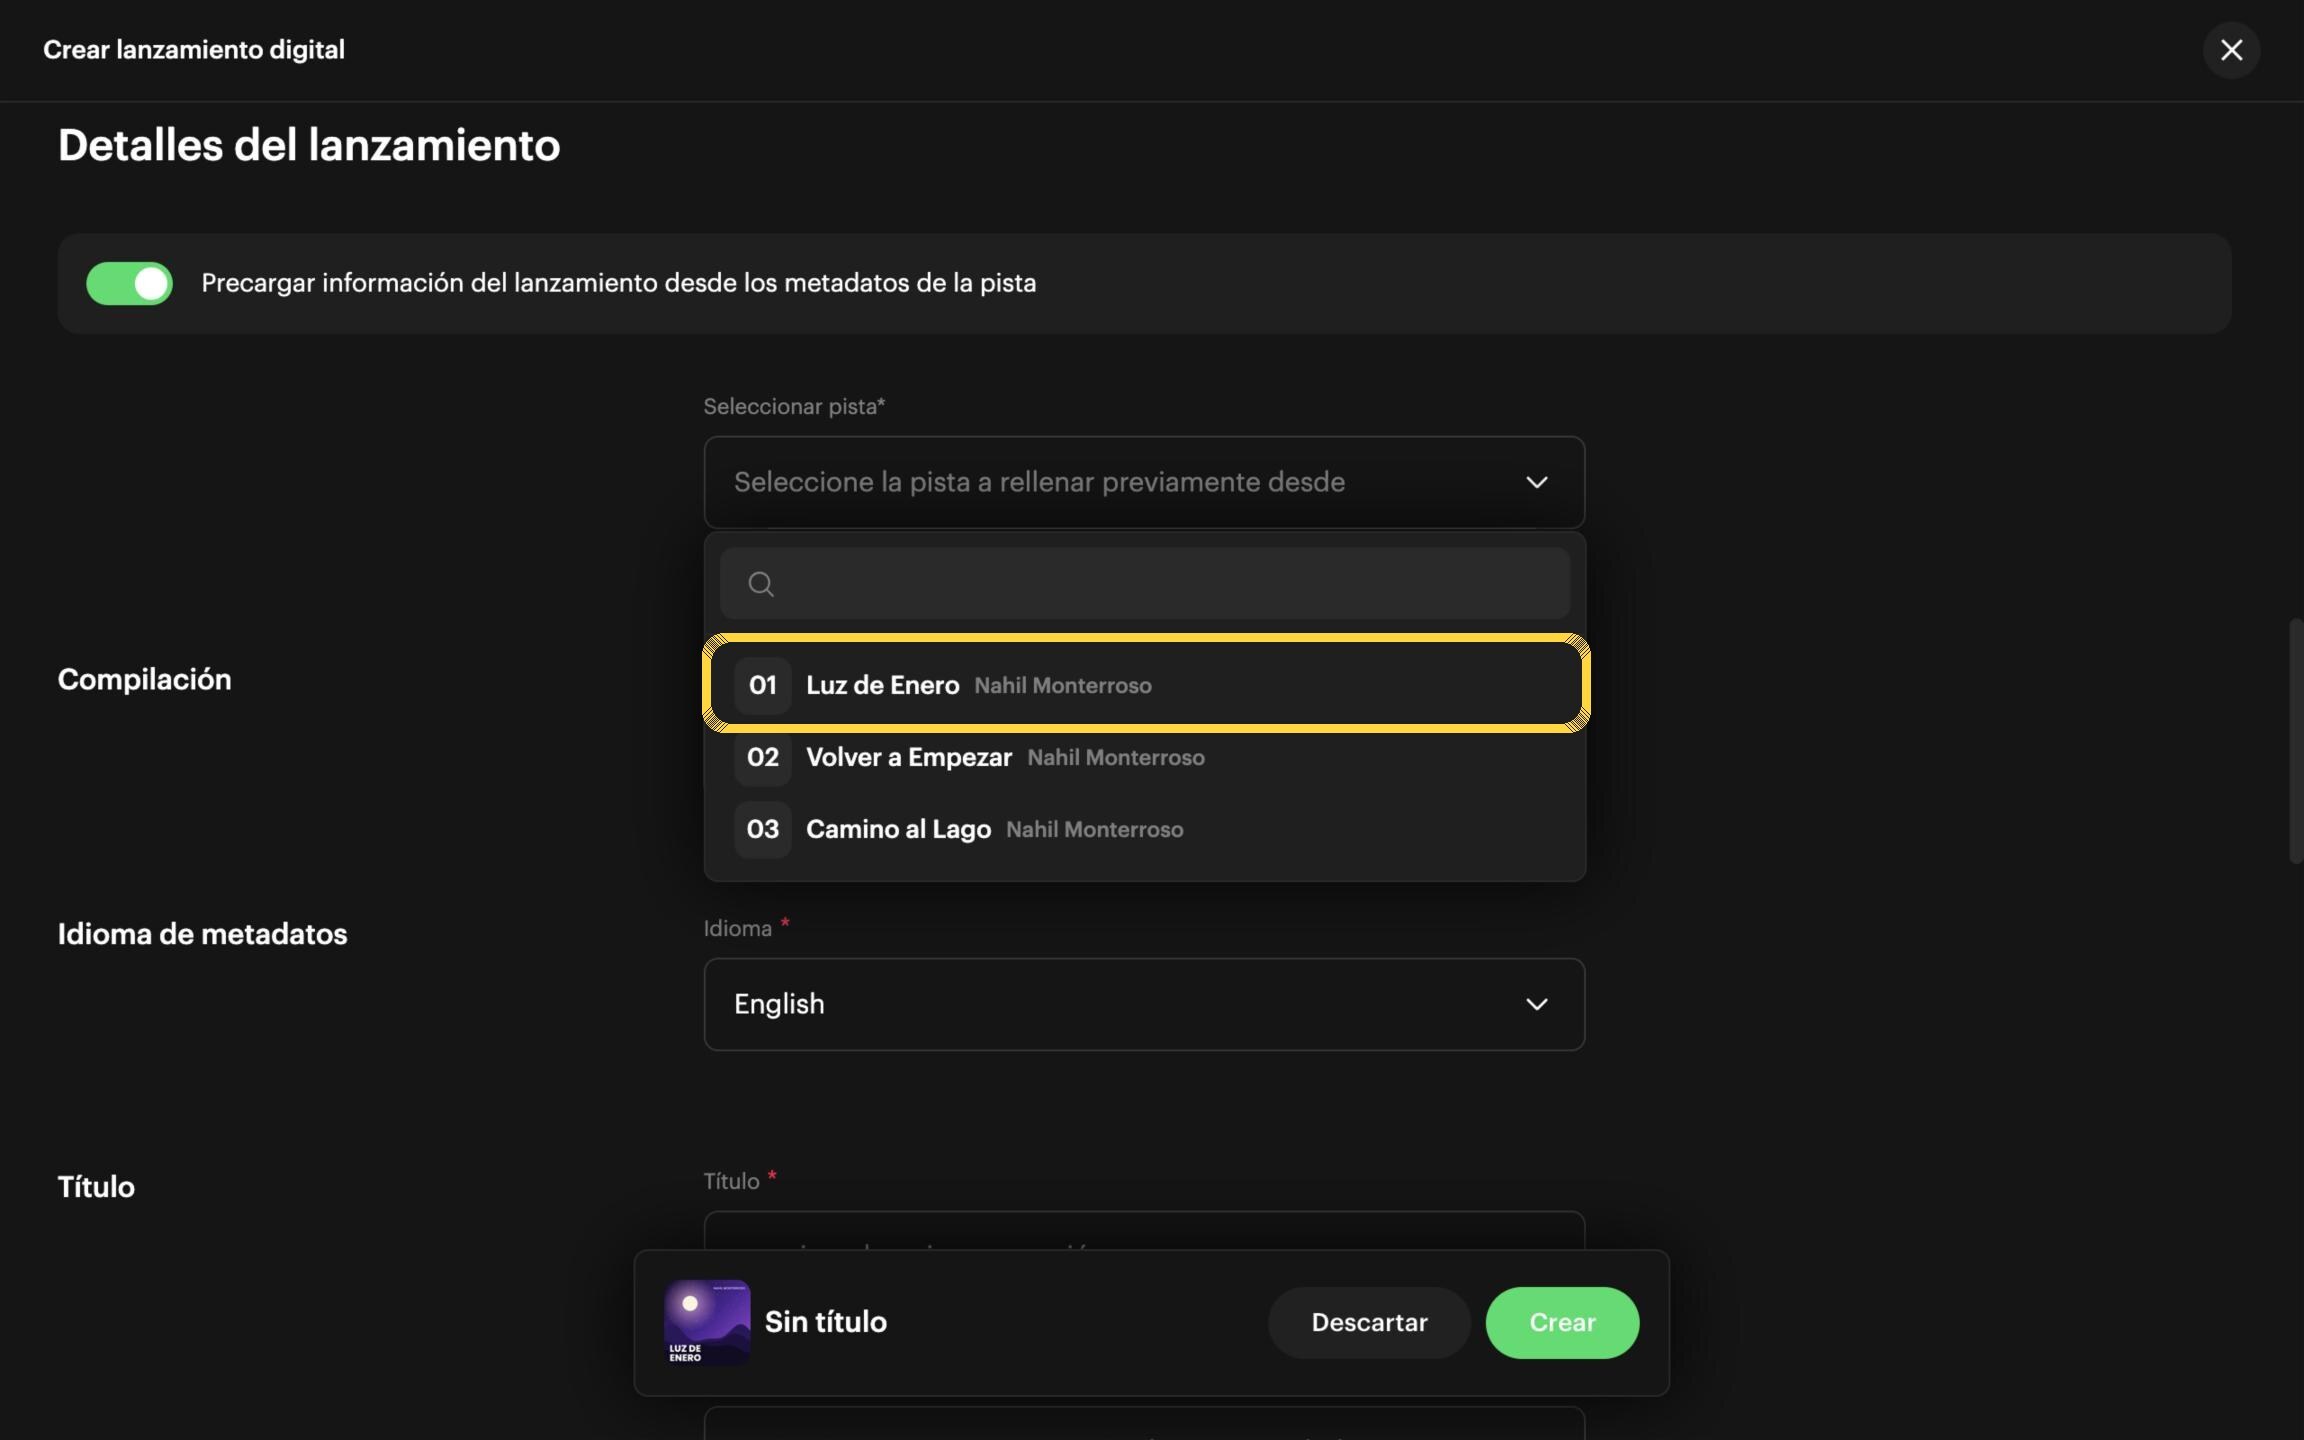
Task: Click the chevron on Seleccionar pista dropdown
Action: 1536,482
